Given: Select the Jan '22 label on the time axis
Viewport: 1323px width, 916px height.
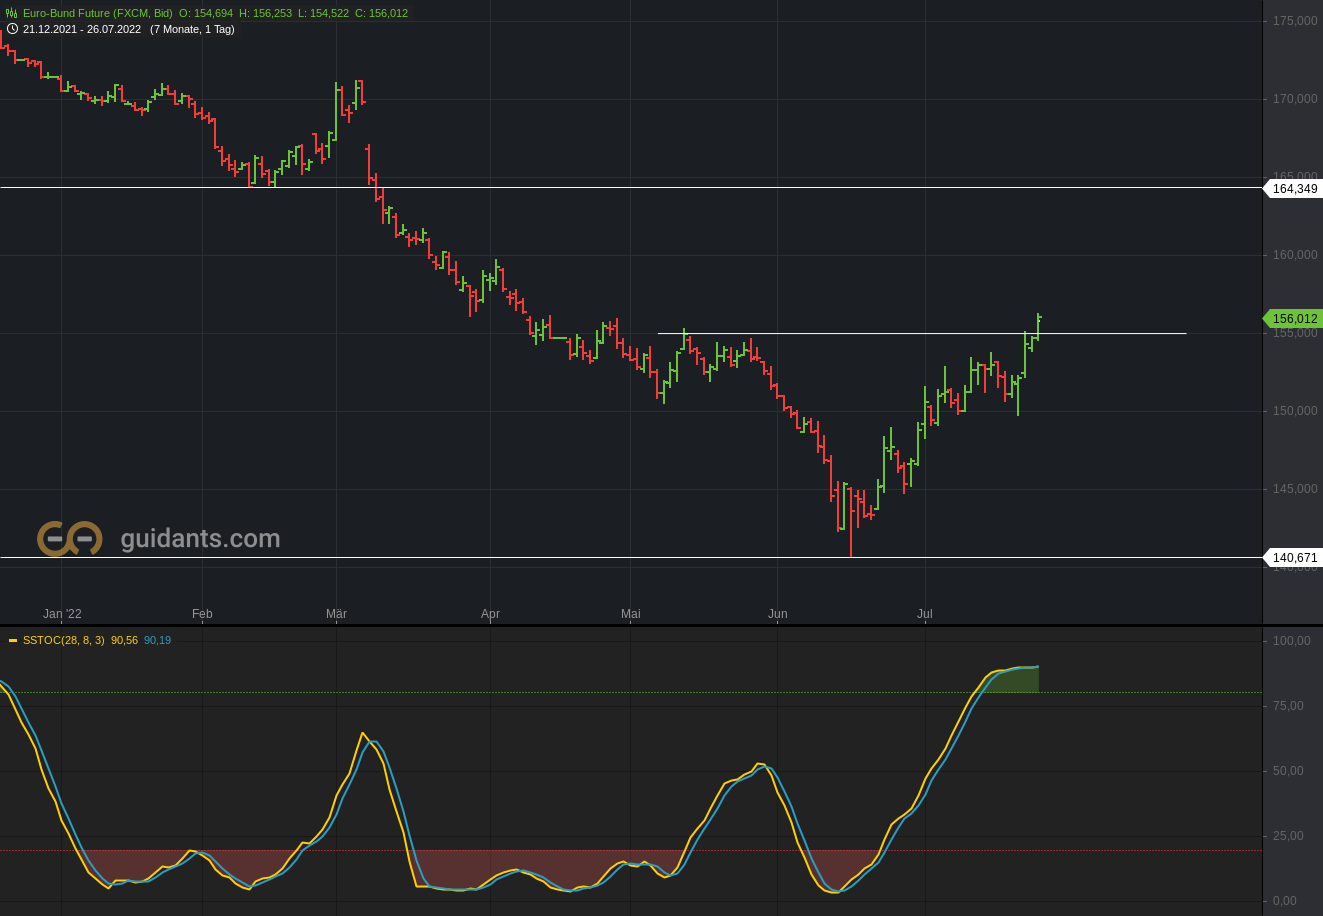Looking at the screenshot, I should click(62, 614).
